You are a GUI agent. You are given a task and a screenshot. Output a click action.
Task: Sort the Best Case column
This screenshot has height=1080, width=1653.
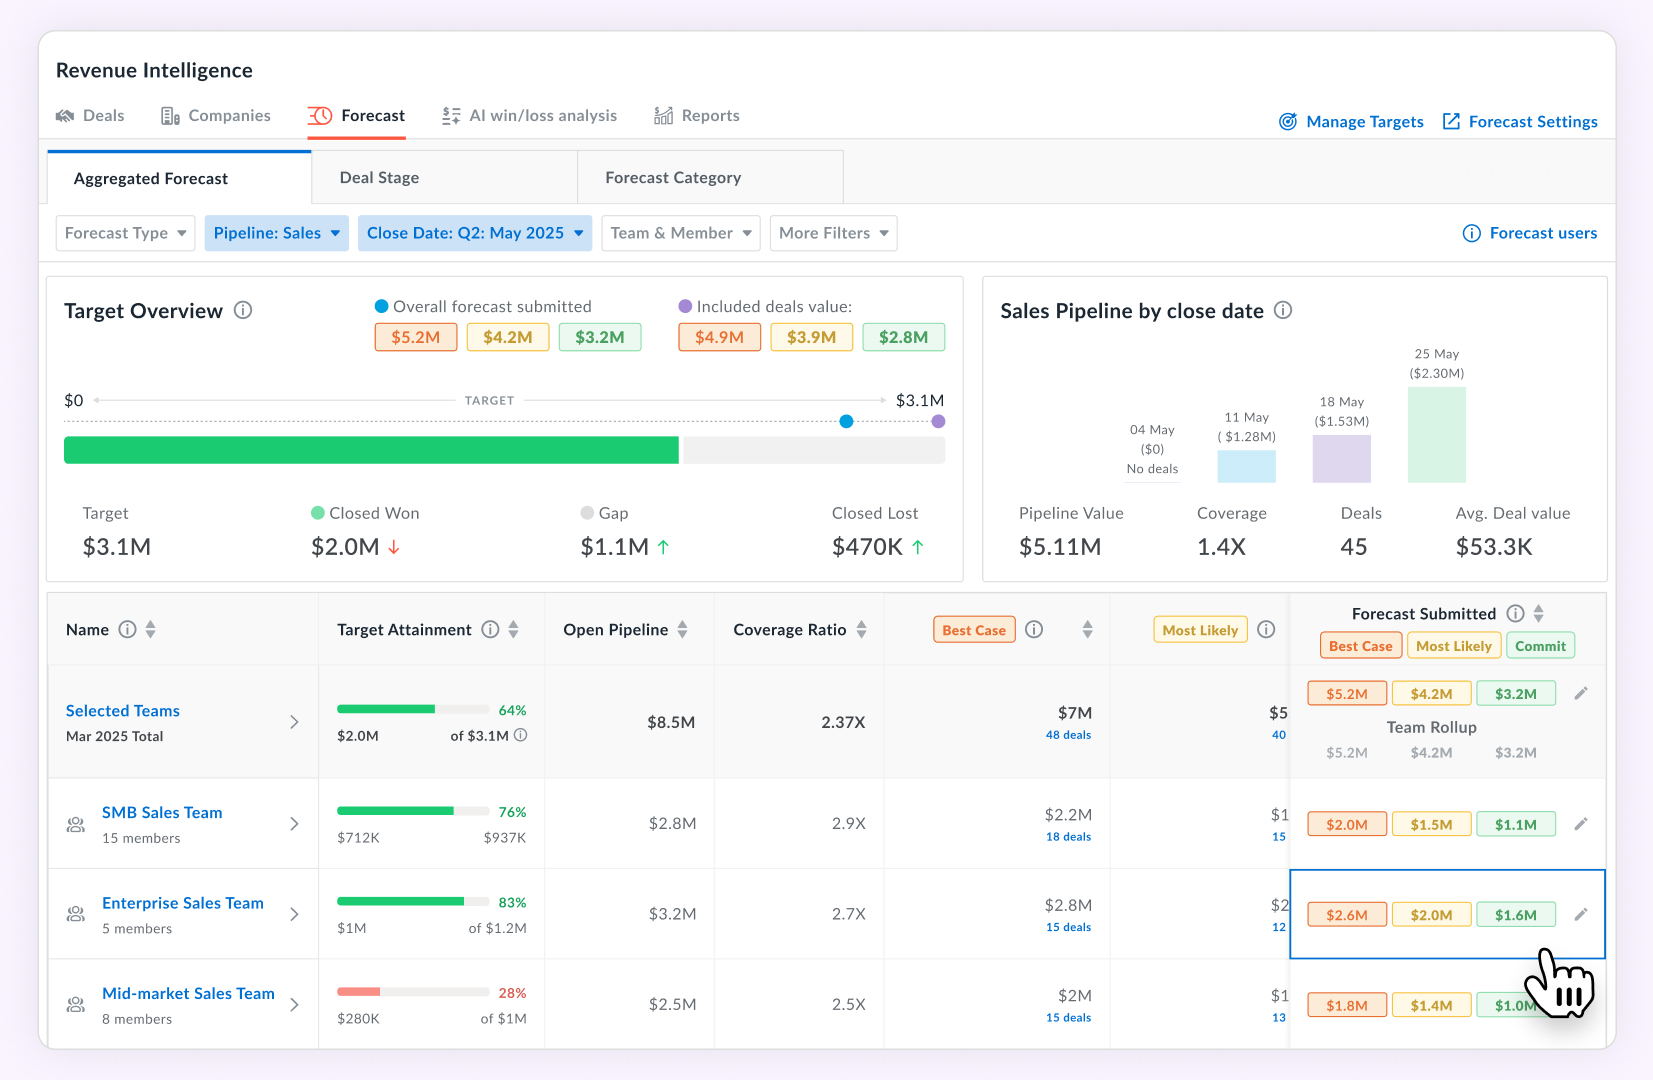pyautogui.click(x=1087, y=629)
